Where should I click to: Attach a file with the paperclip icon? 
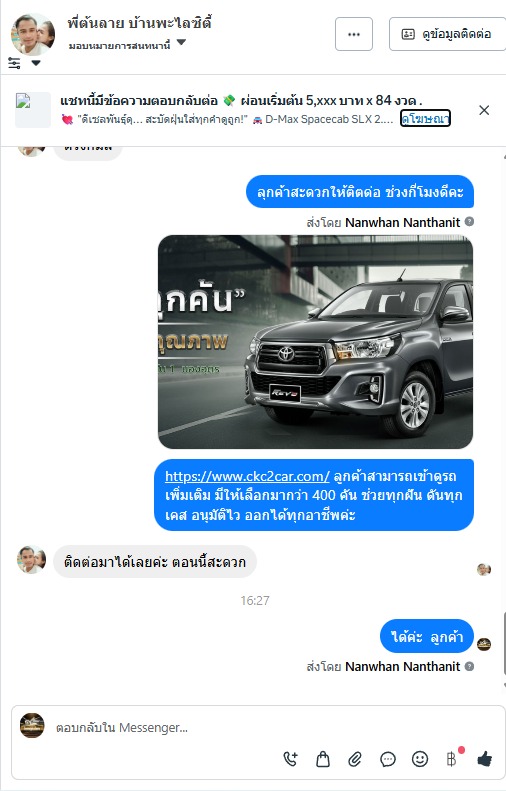355,759
